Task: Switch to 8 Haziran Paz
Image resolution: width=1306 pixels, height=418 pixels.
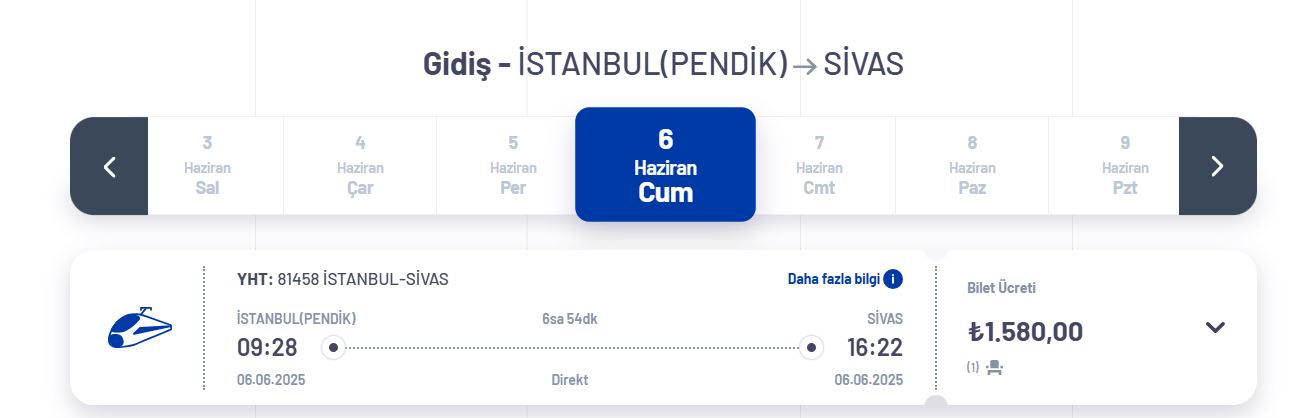Action: click(972, 166)
